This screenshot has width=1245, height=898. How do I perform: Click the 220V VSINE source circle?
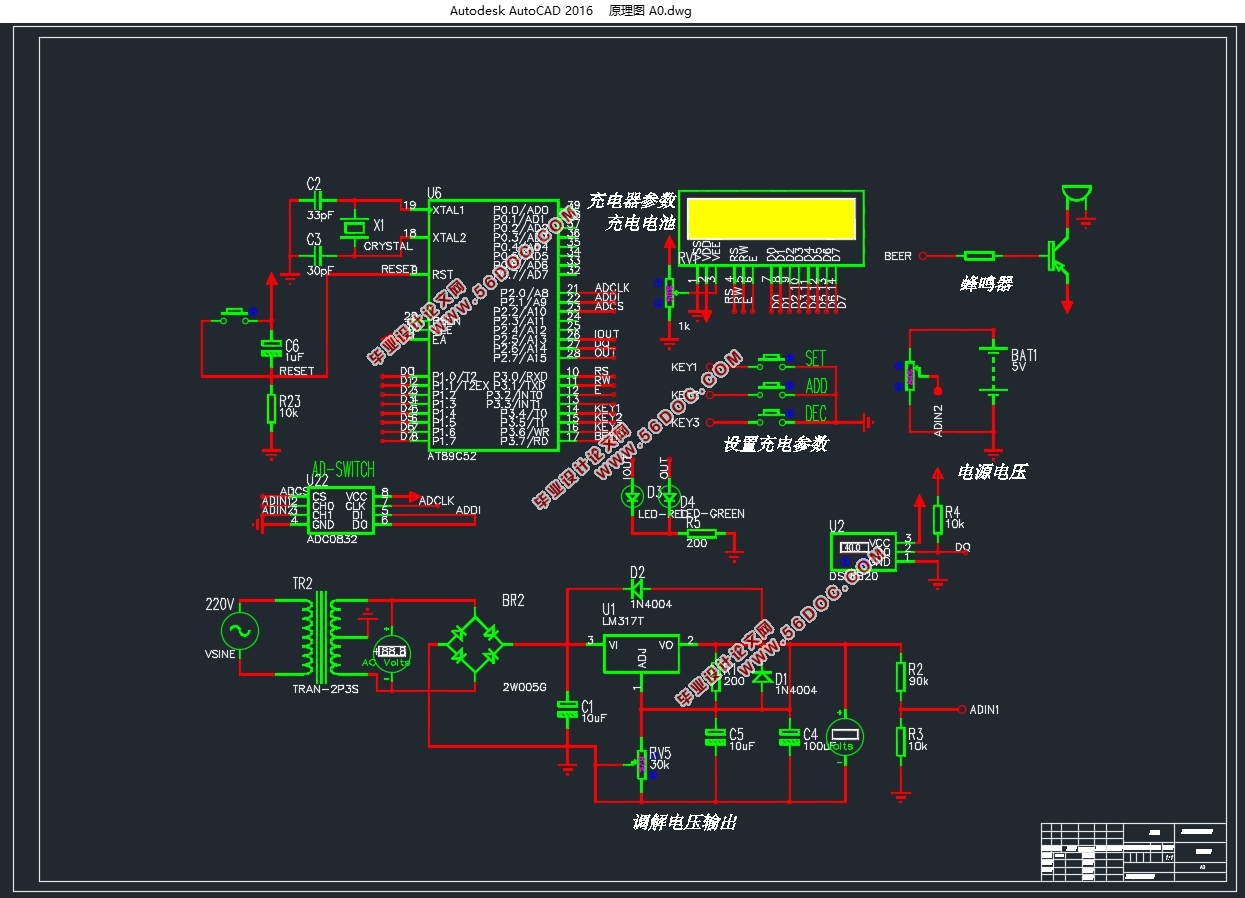(x=240, y=632)
